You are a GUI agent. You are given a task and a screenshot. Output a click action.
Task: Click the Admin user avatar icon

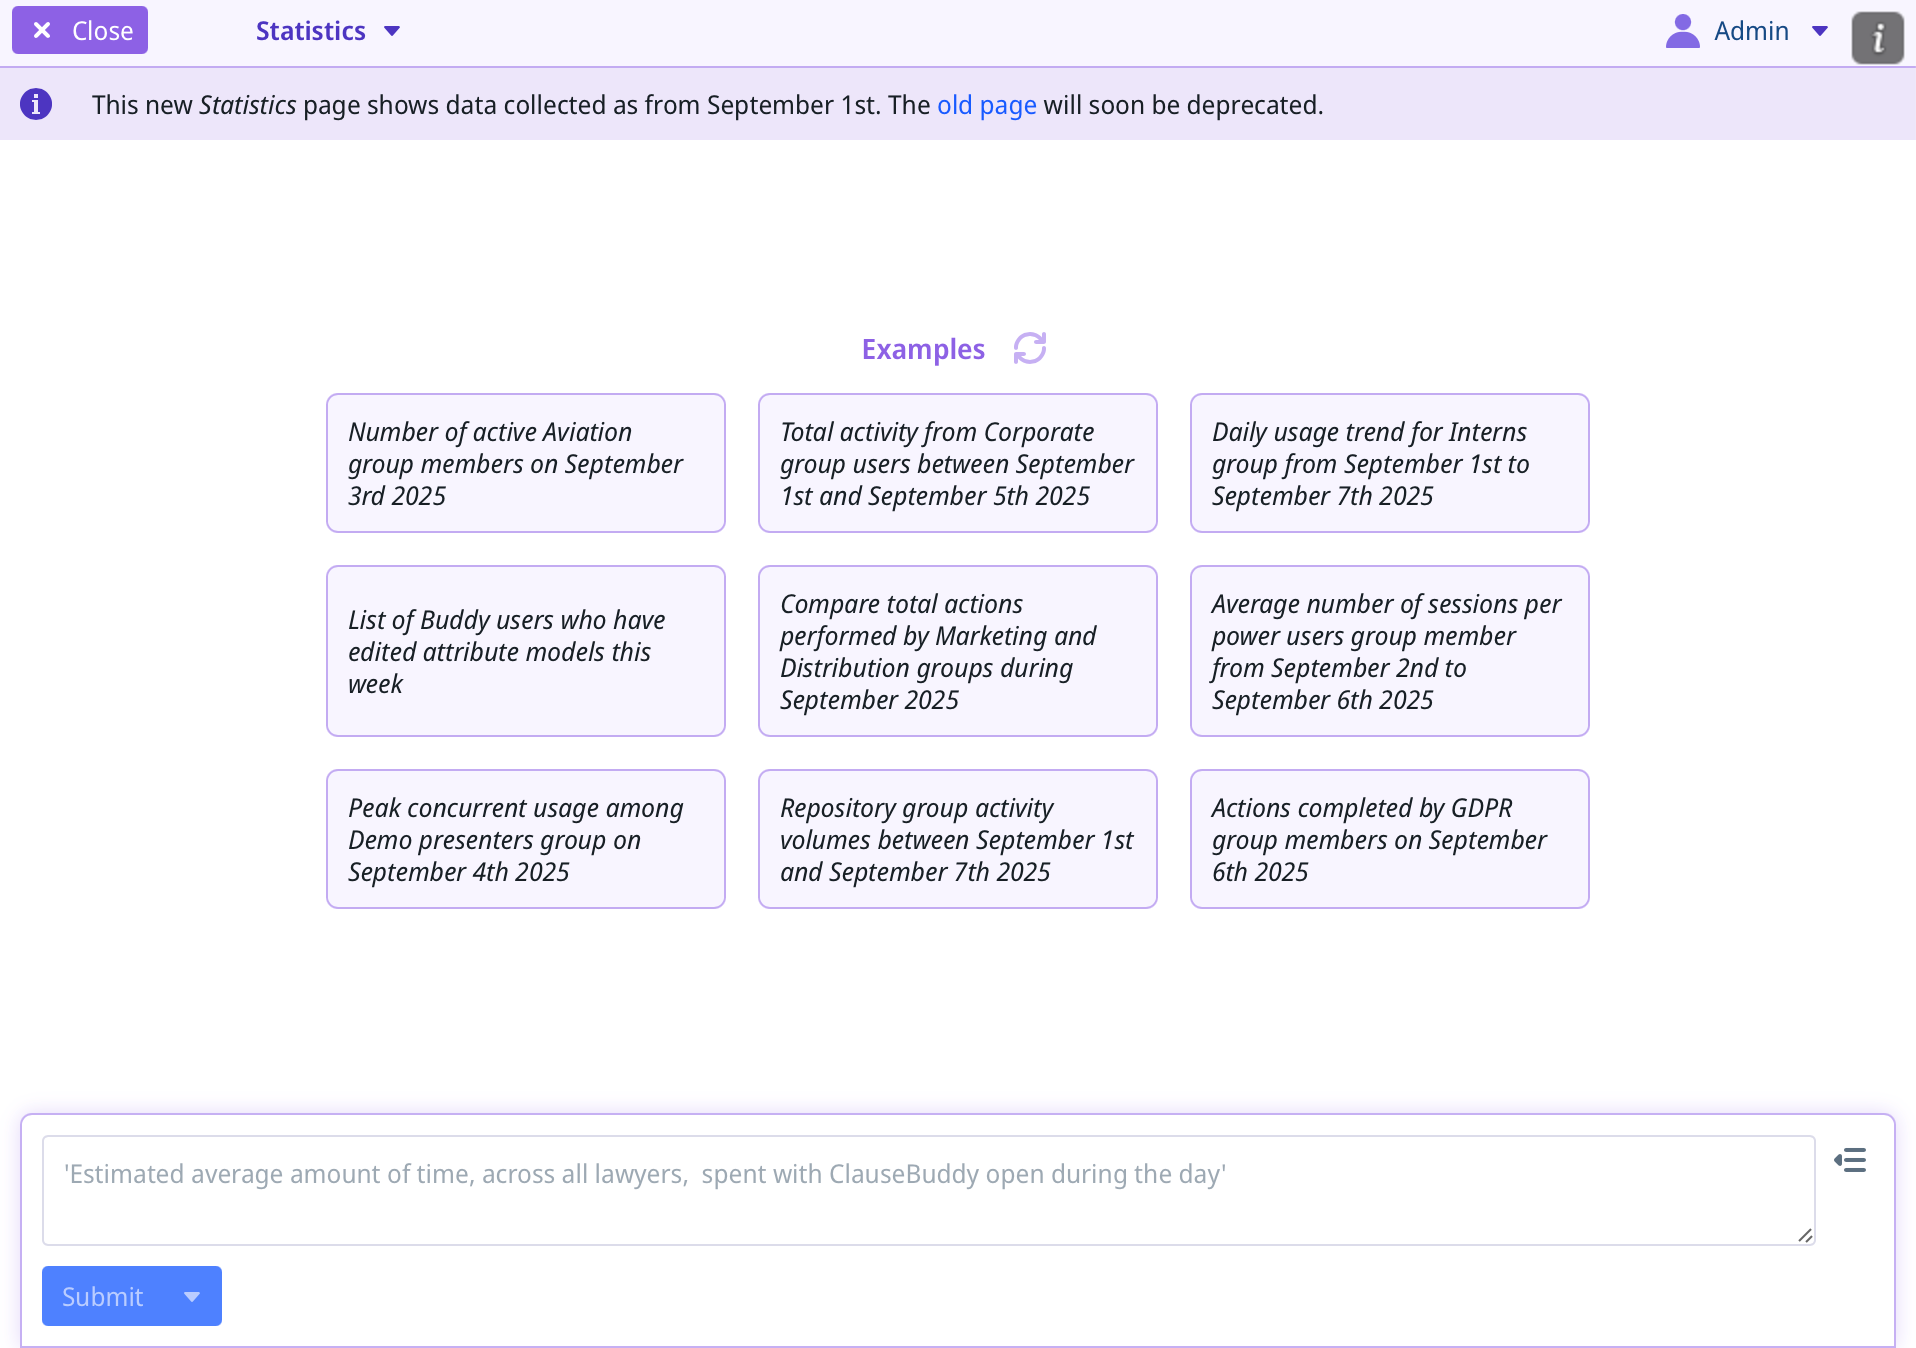(1682, 31)
